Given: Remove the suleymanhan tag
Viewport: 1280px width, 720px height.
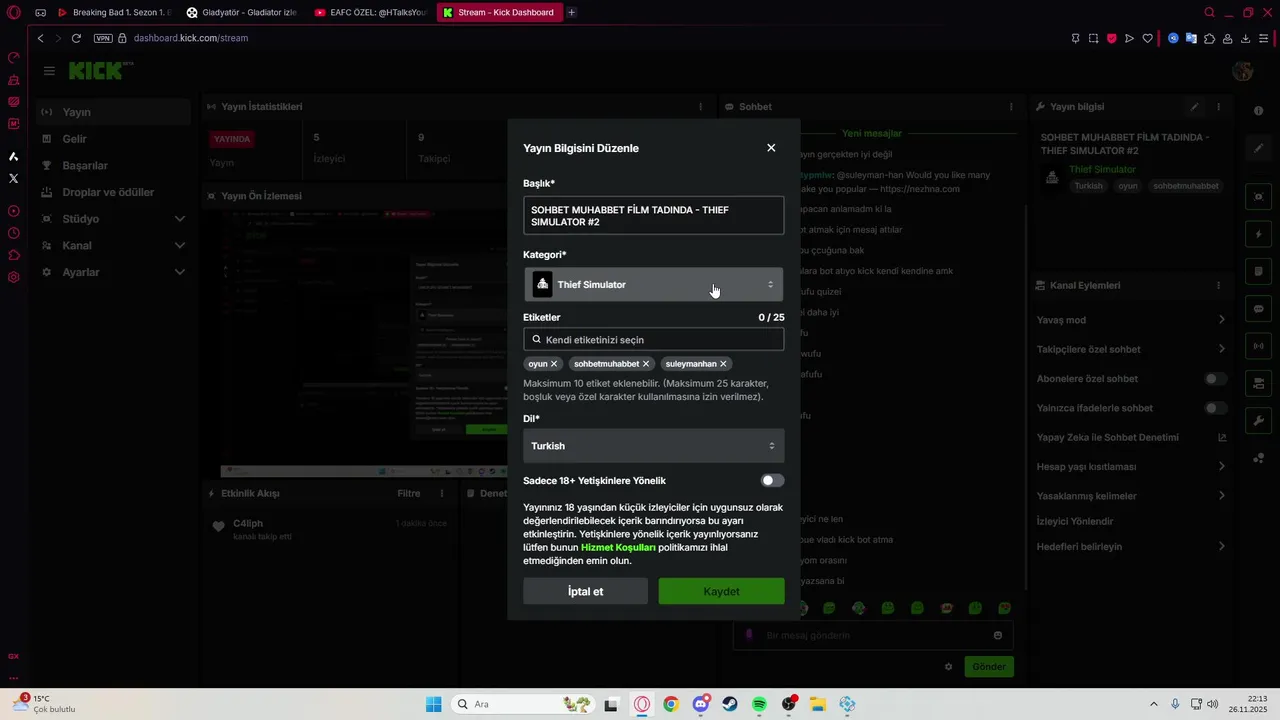Looking at the screenshot, I should click(723, 364).
